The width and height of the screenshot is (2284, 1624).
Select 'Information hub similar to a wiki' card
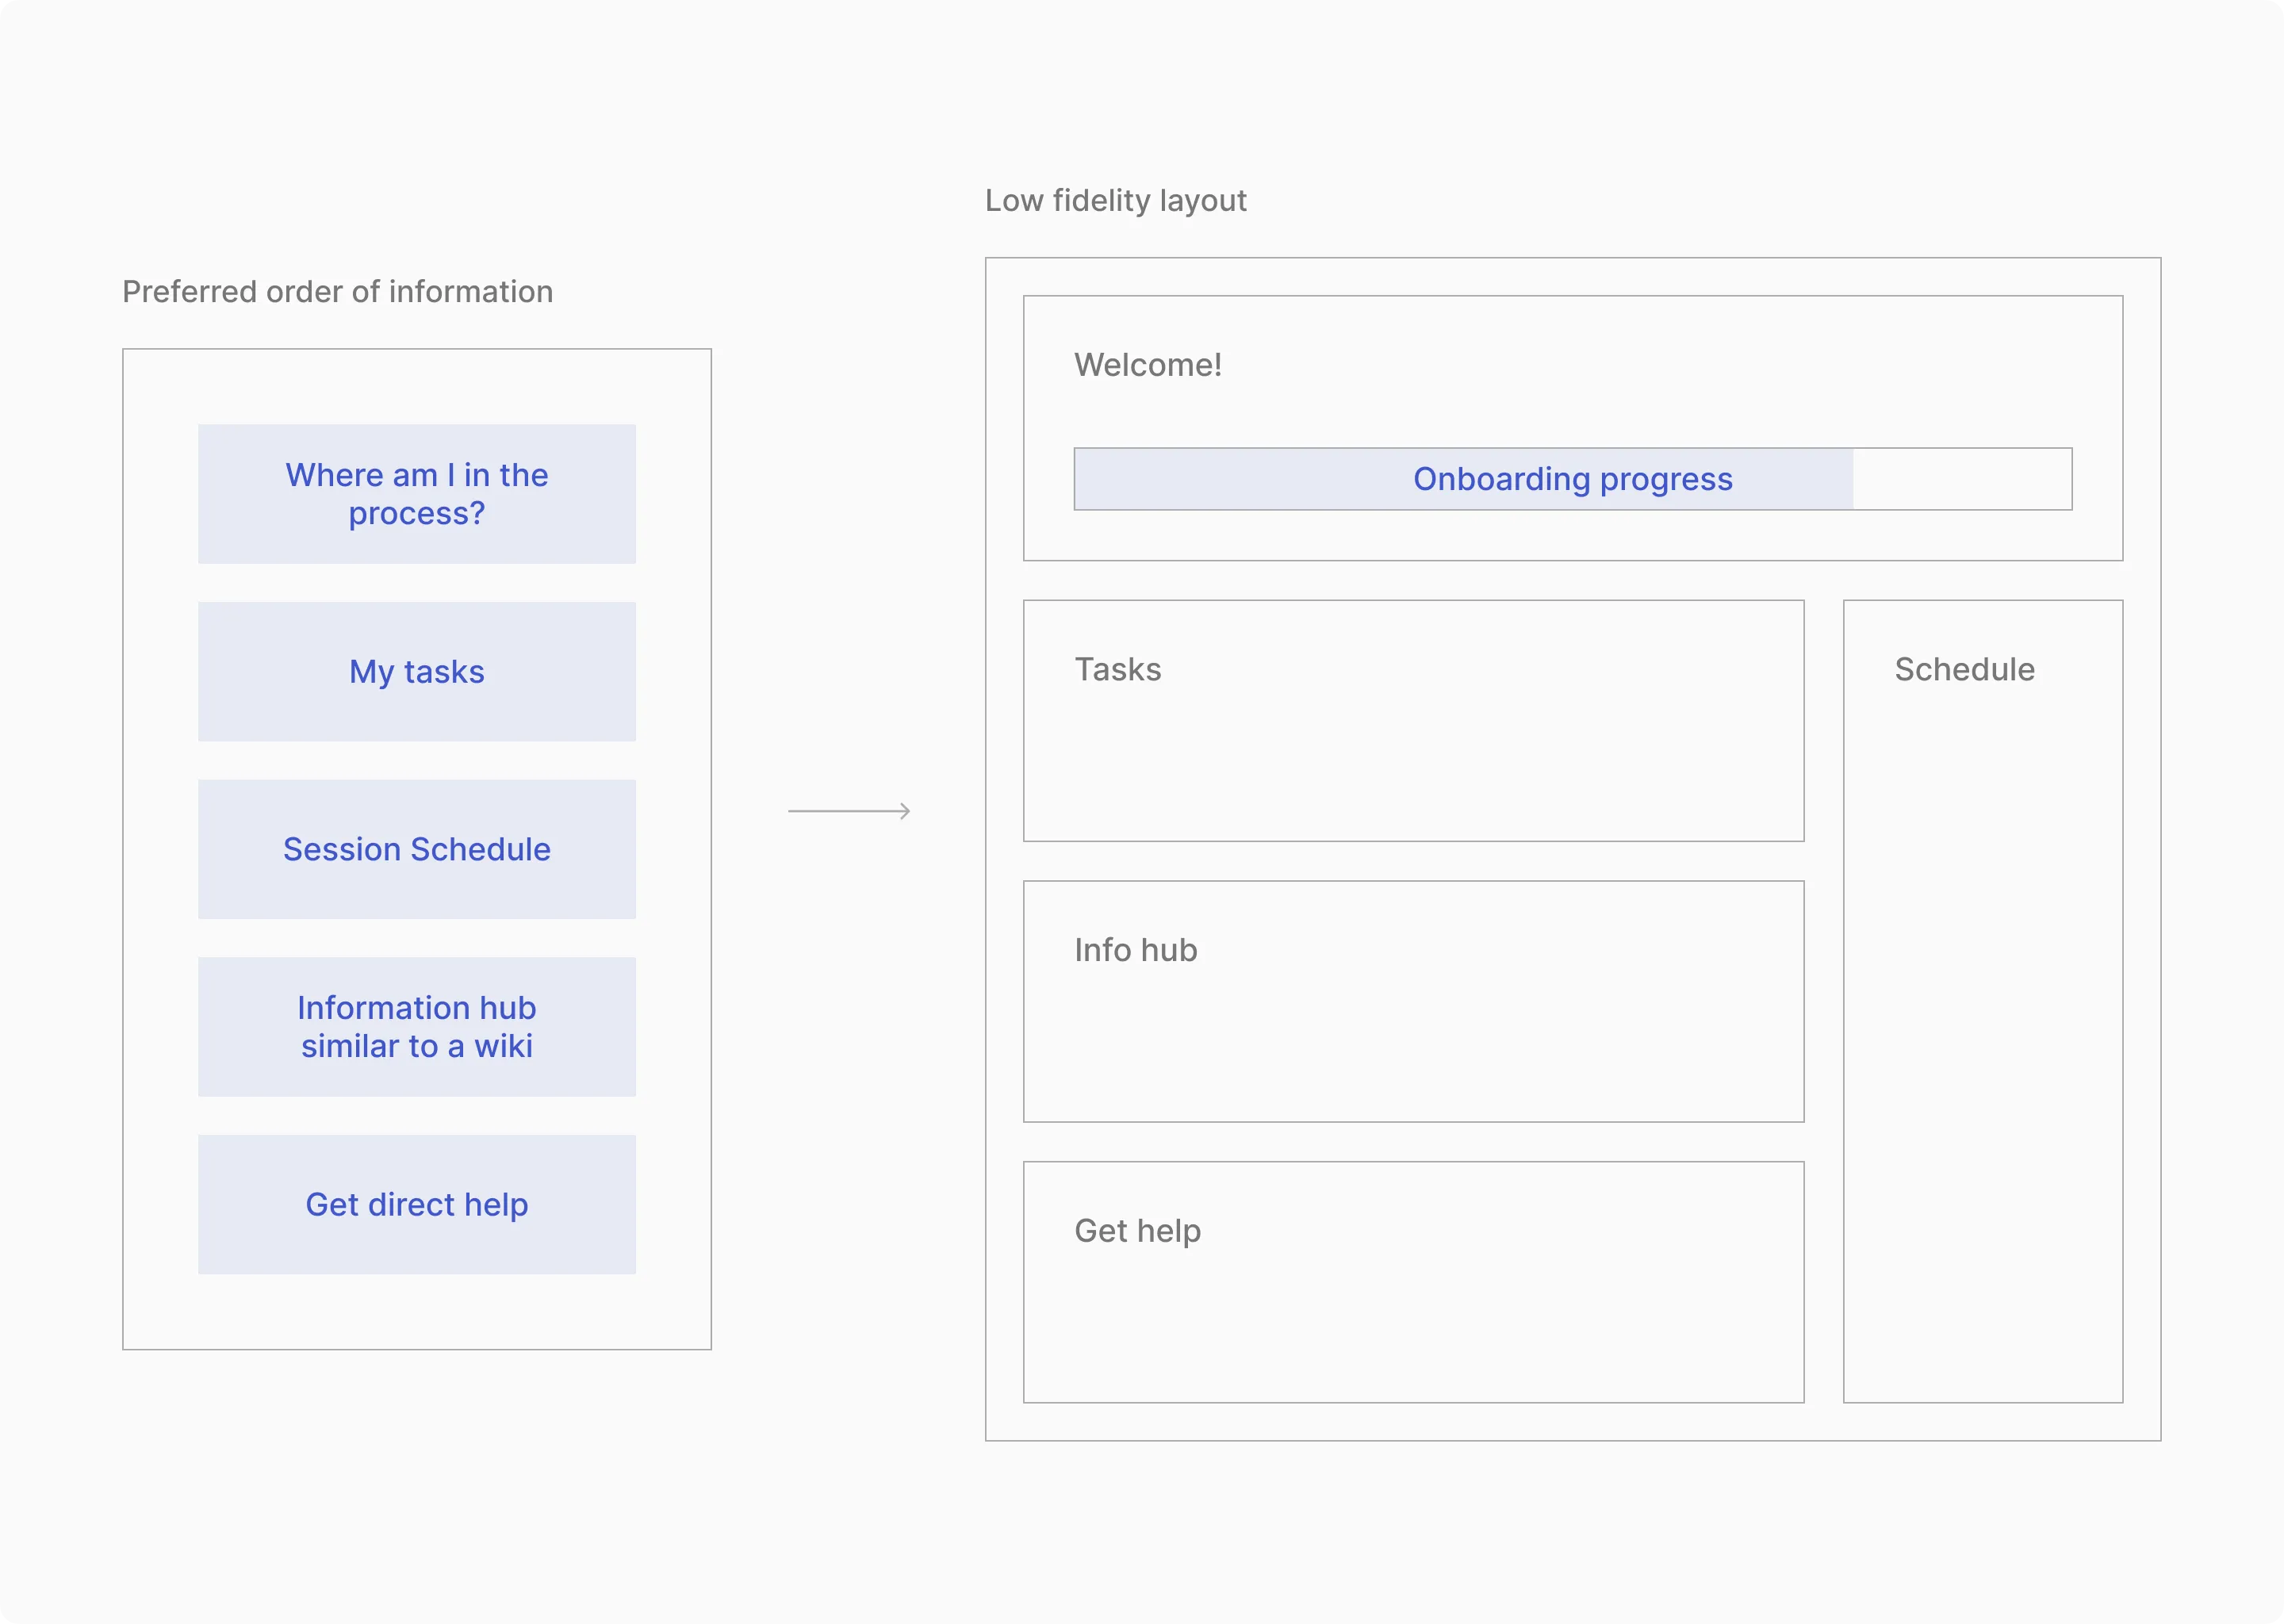[416, 1027]
